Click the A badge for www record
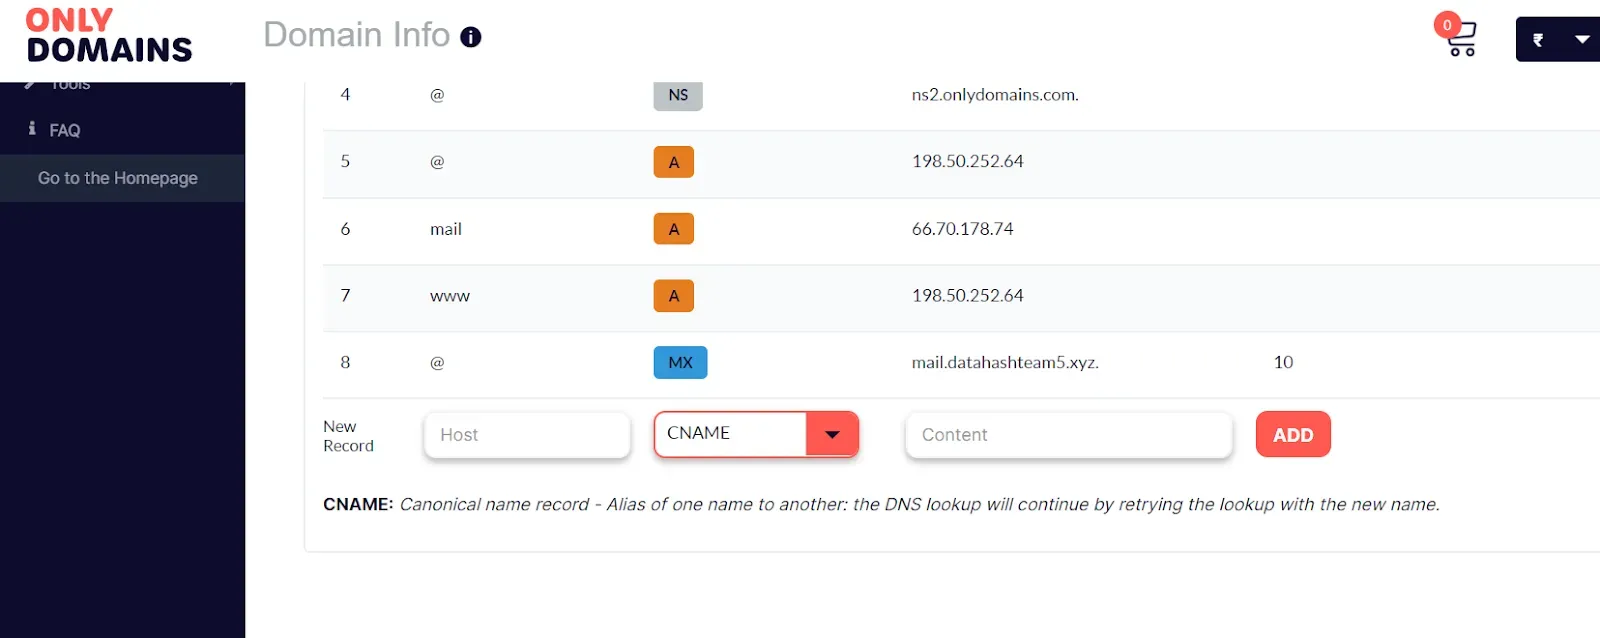 tap(674, 296)
